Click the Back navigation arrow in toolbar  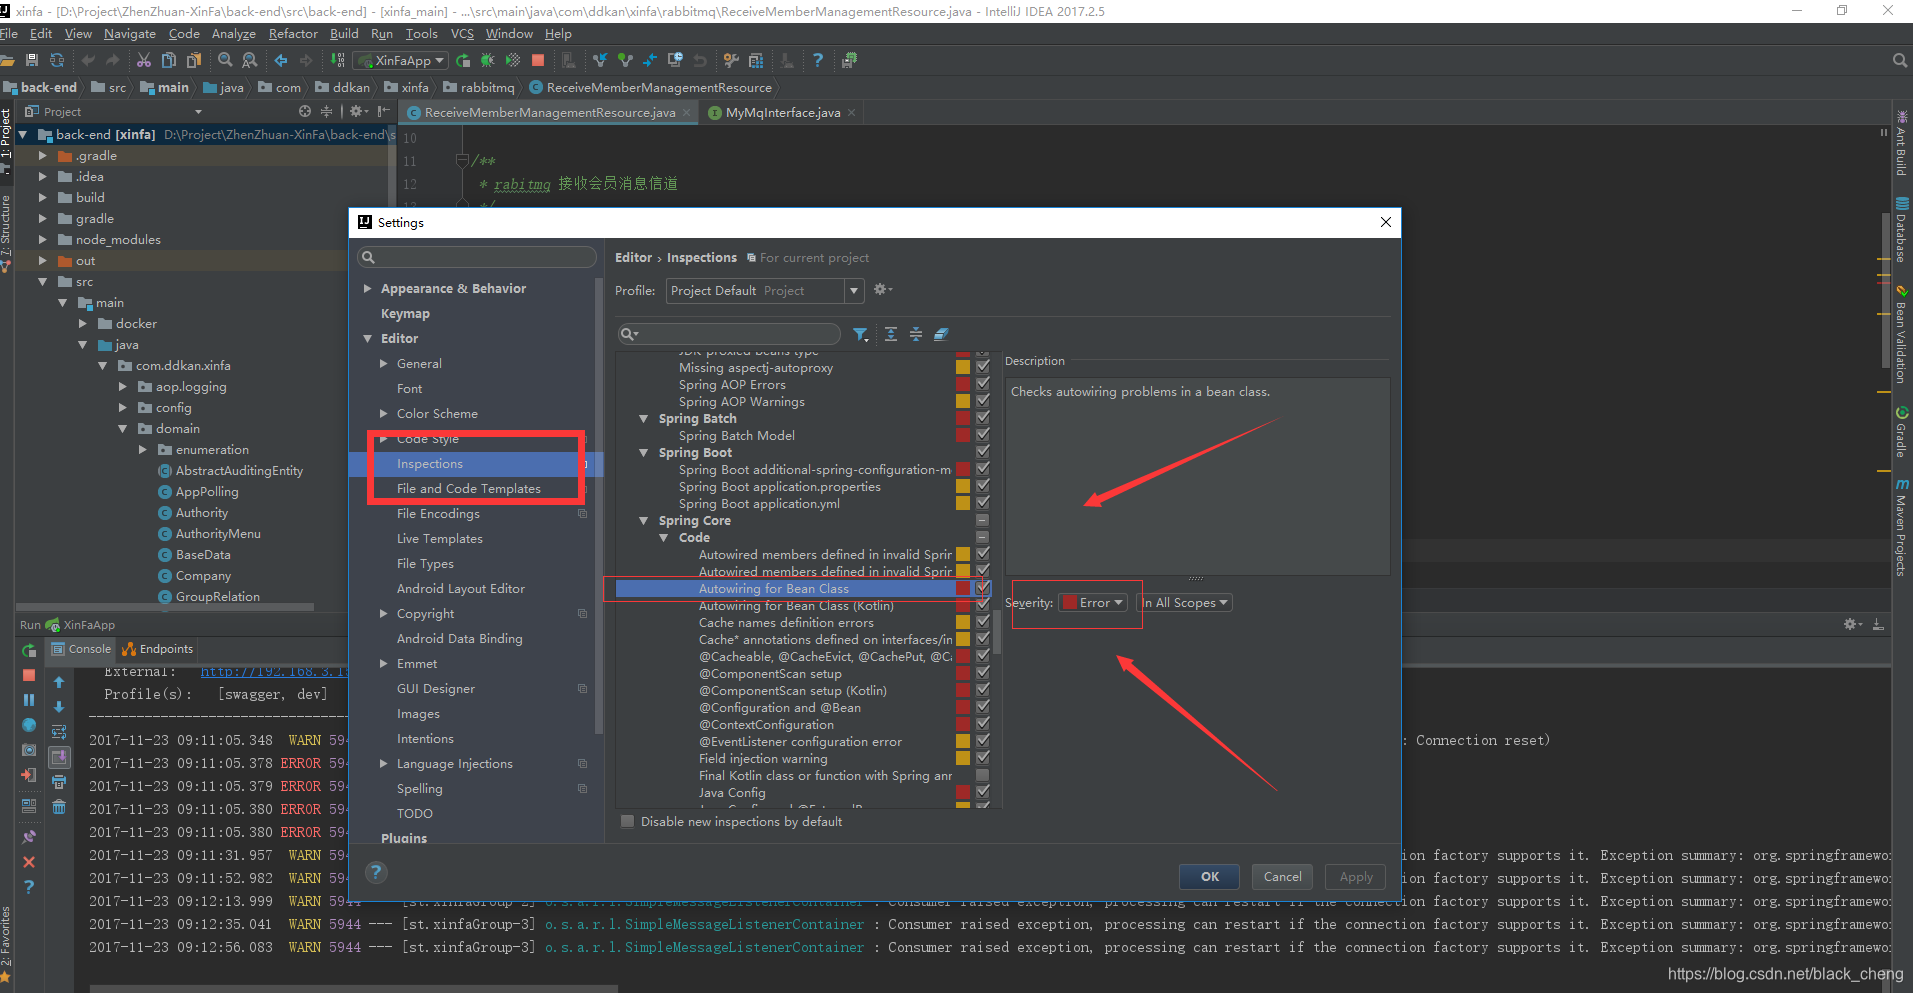(281, 60)
